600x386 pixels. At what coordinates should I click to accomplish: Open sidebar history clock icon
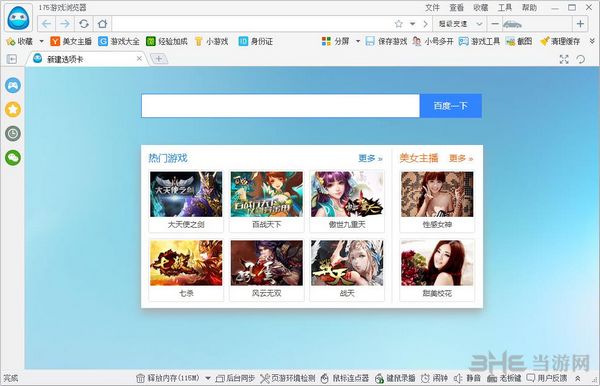tap(13, 134)
